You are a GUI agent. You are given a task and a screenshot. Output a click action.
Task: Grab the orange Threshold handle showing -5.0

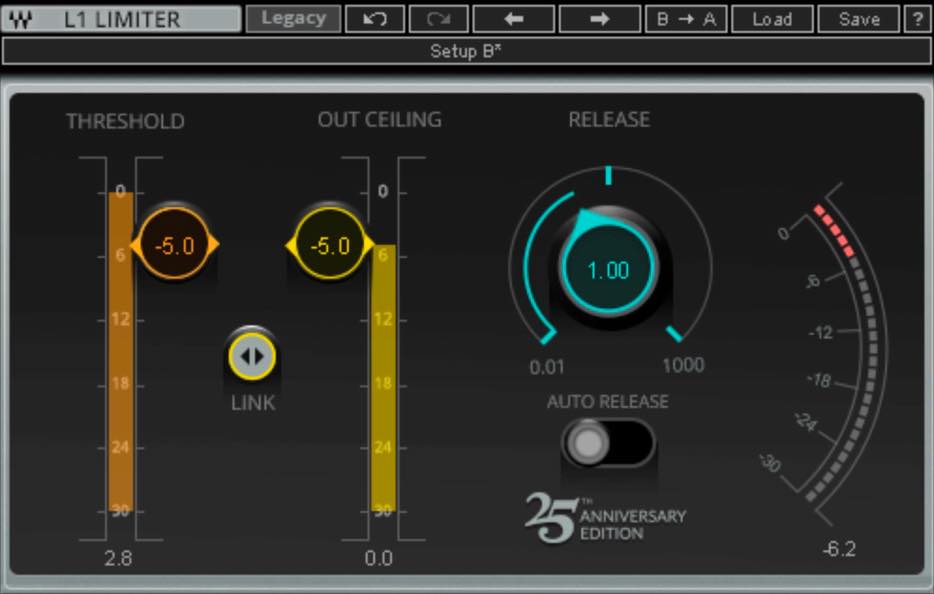pos(175,244)
